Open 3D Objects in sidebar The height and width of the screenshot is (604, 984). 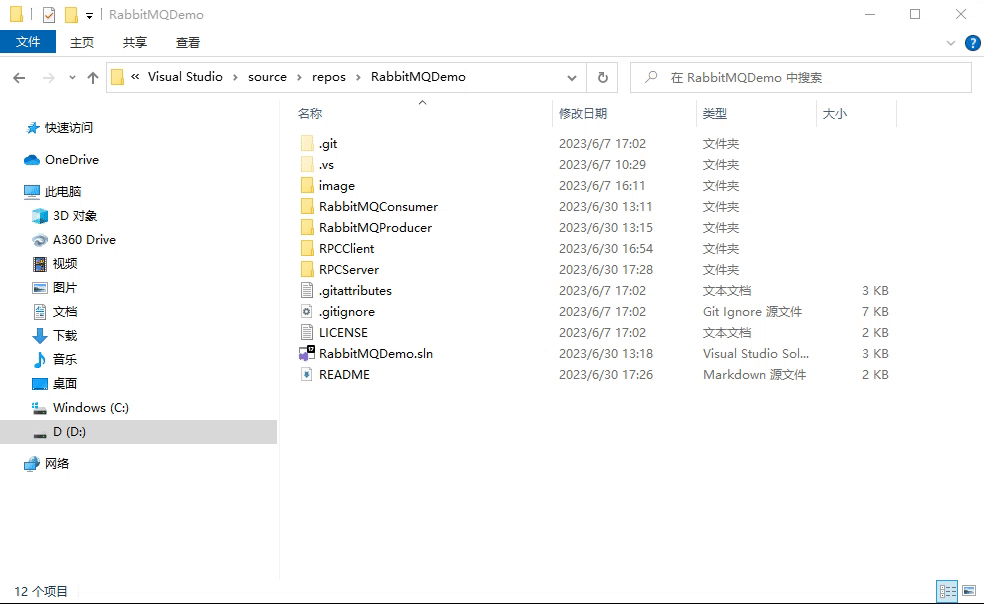pos(65,216)
